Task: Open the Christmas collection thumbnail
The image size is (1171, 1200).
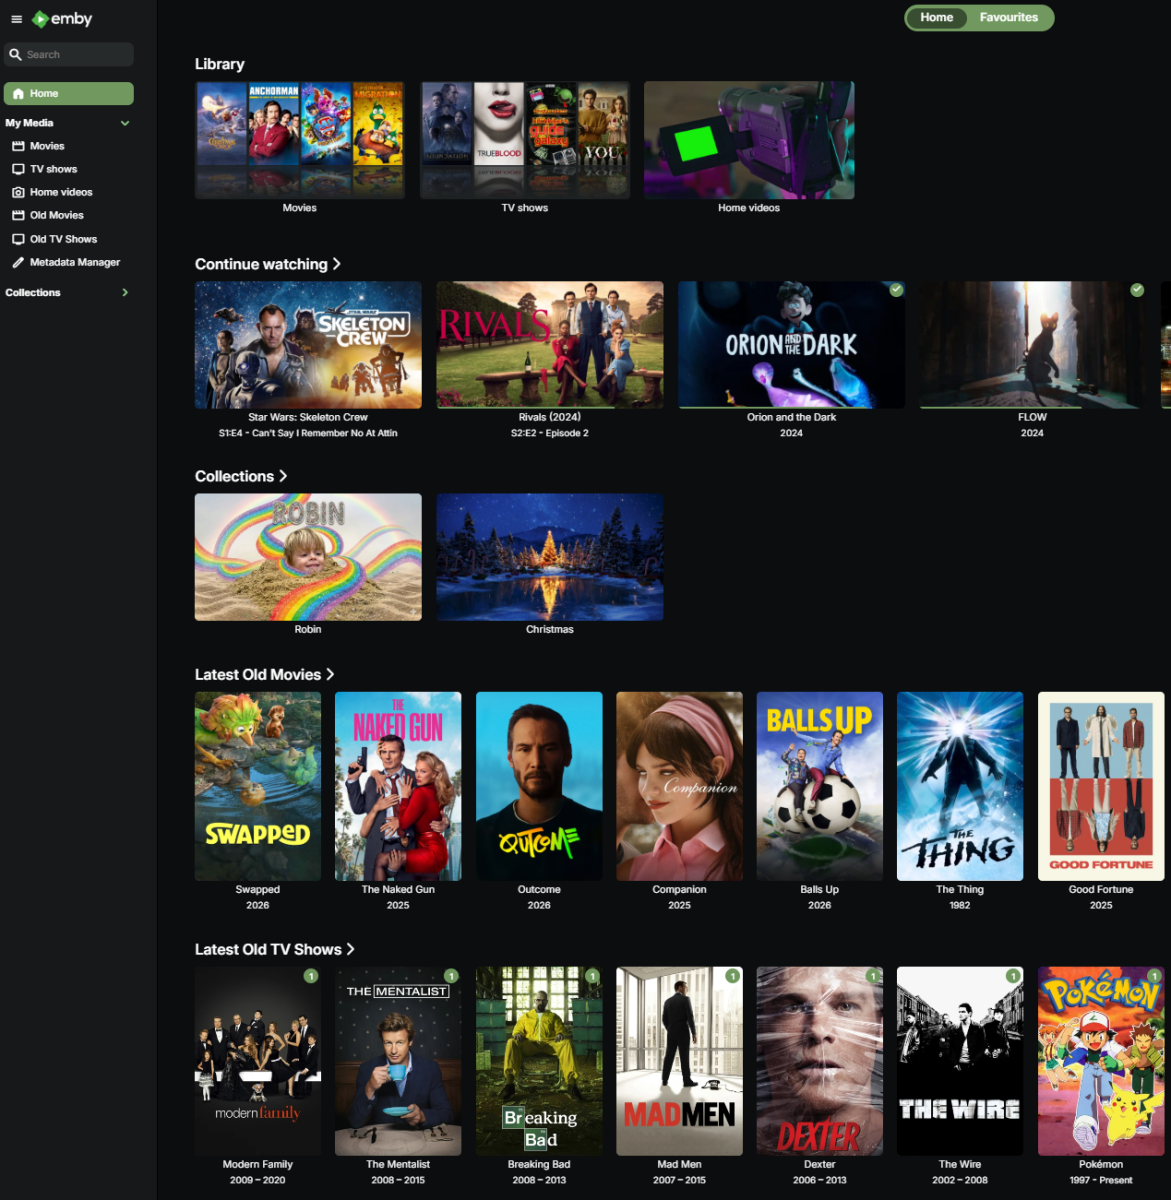Action: pos(550,557)
